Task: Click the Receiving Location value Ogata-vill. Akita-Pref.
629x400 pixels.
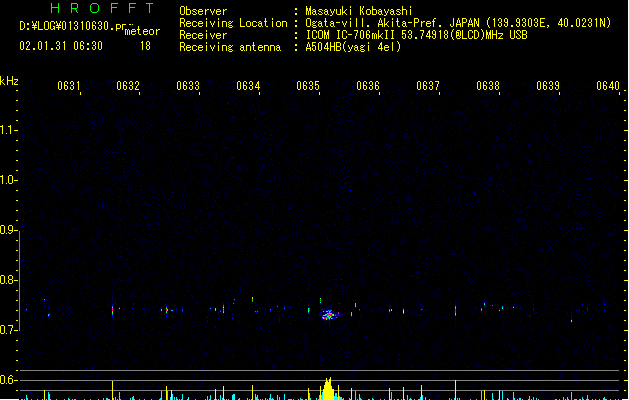Action: click(372, 23)
